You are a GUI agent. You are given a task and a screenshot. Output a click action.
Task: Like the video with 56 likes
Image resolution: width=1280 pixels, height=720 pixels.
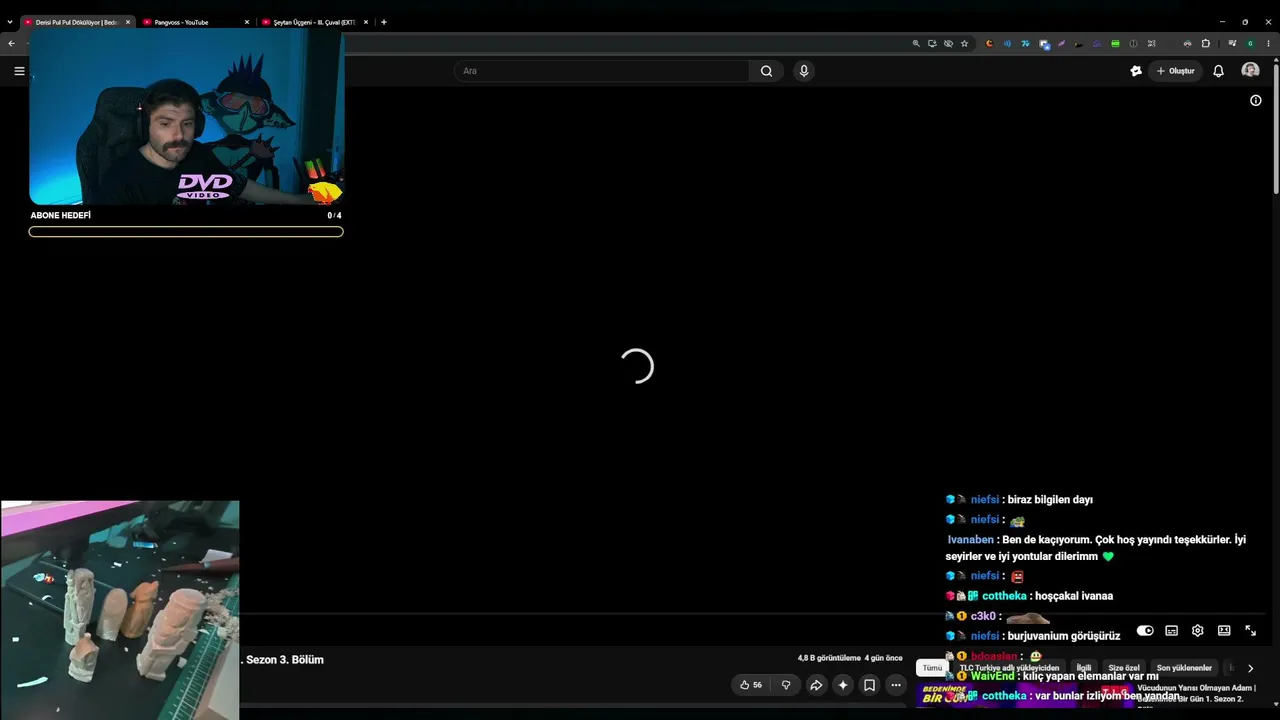pyautogui.click(x=751, y=685)
